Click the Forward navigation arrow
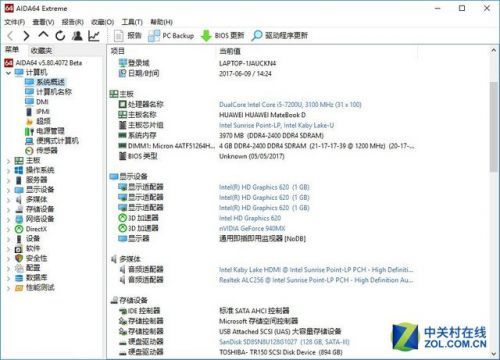 [26, 36]
